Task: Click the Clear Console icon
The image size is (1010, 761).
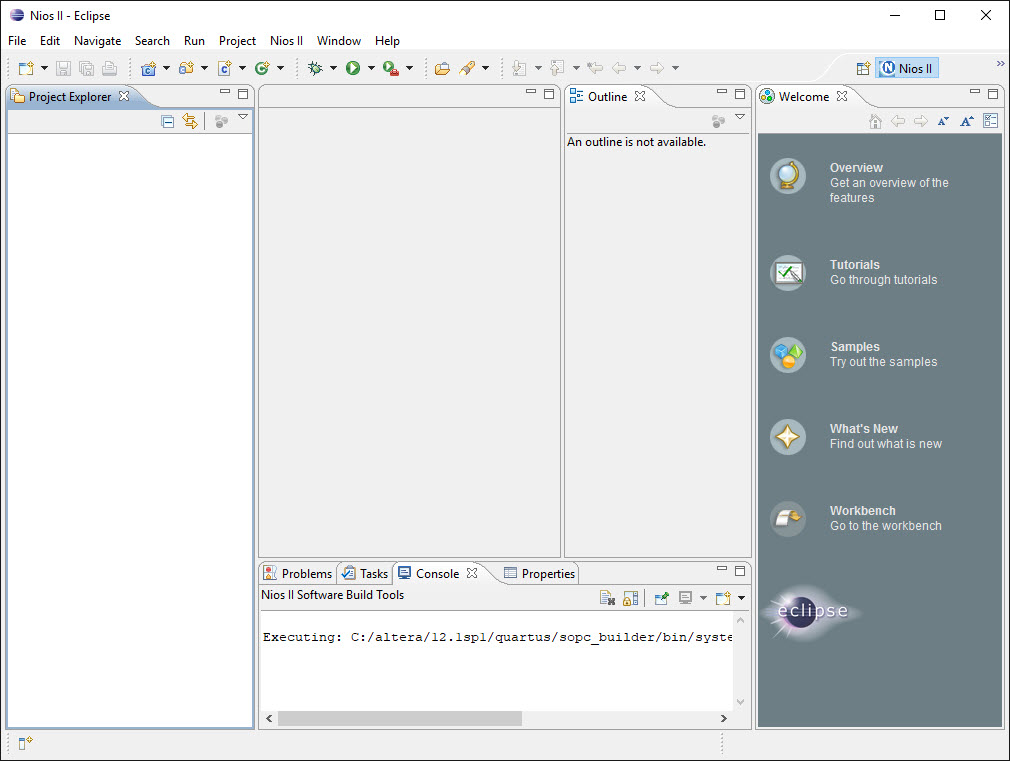Action: point(607,598)
